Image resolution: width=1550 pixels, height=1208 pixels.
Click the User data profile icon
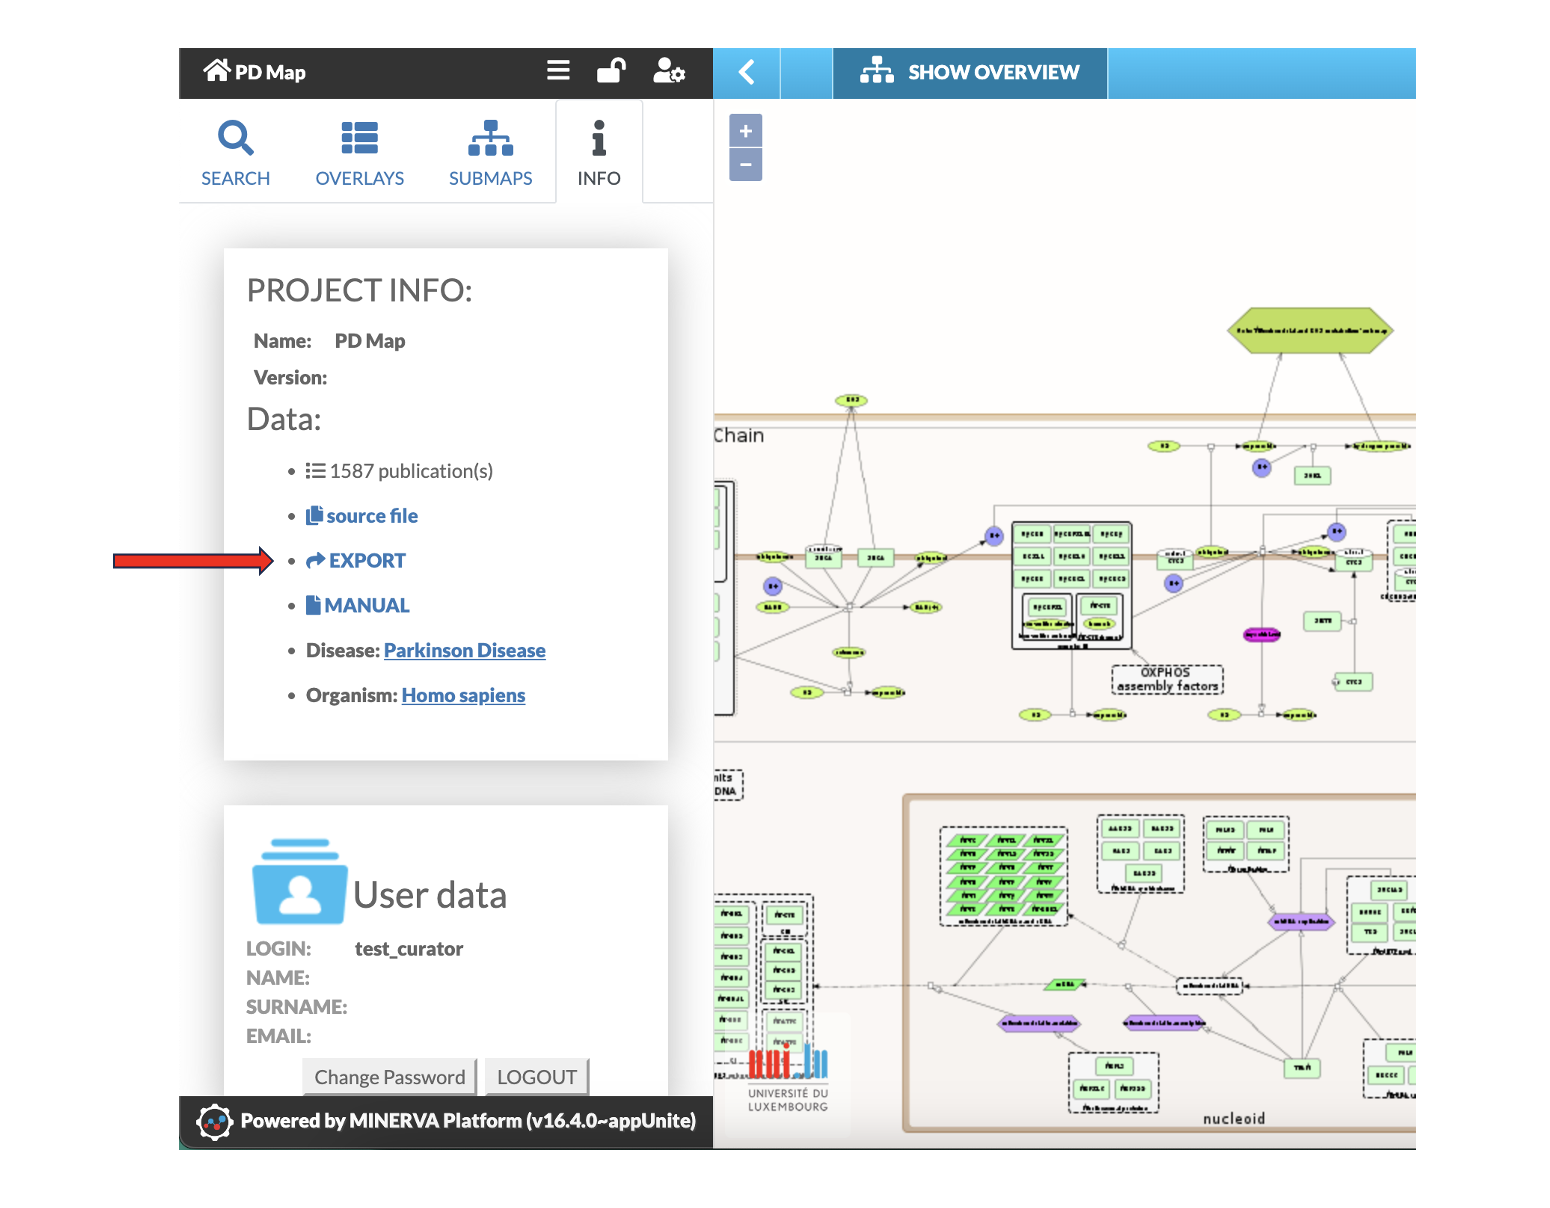(300, 881)
